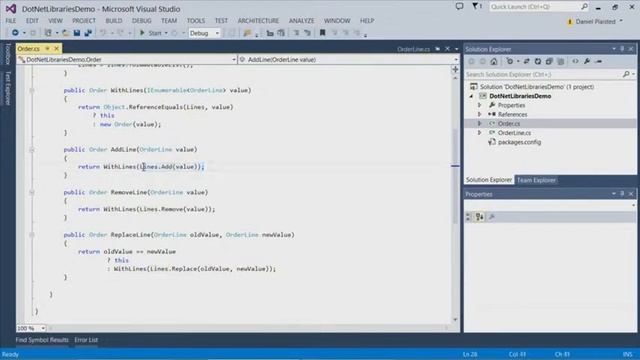Expand the Properties node in Solution Explorer
This screenshot has width=640, height=360.
[480, 105]
